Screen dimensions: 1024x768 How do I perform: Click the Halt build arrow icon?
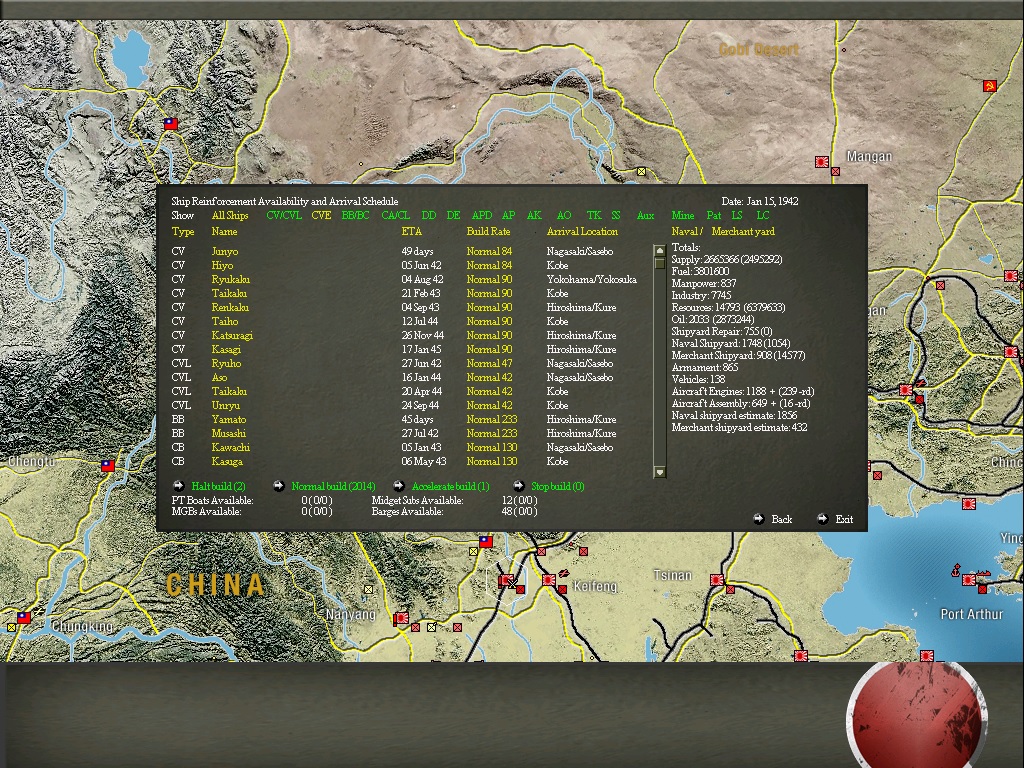pyautogui.click(x=178, y=485)
